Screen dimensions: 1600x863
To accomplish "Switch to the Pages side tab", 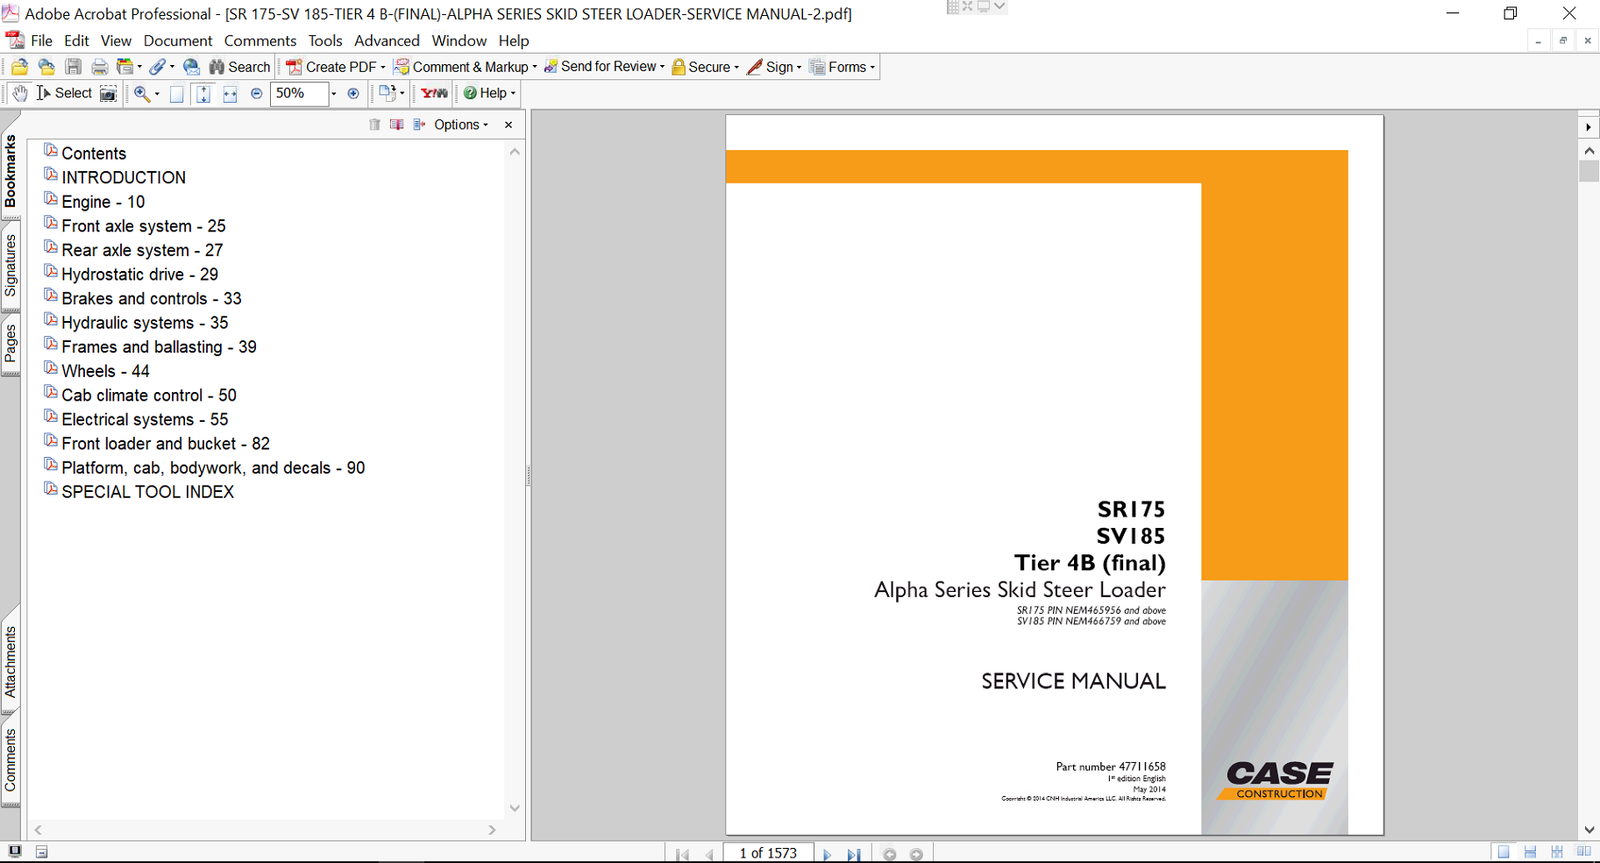I will tap(11, 345).
